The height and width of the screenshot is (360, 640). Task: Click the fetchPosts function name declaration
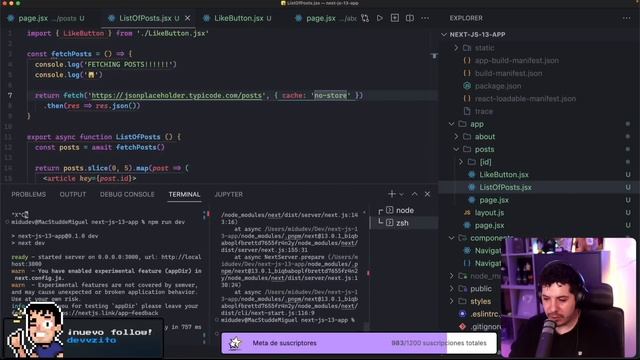[71, 54]
